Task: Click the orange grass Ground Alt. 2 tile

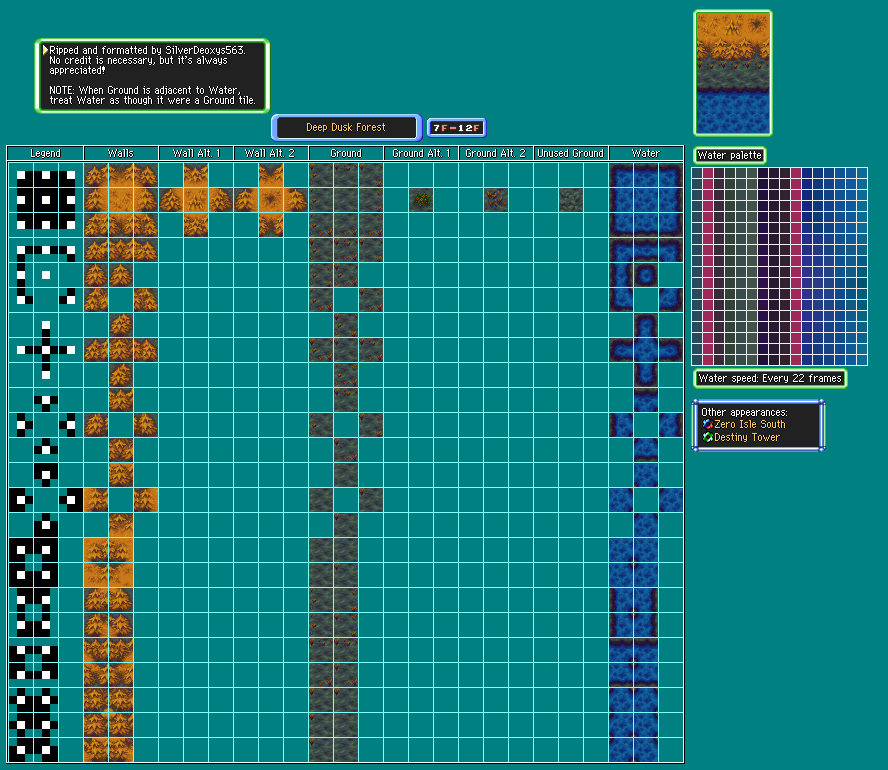Action: pyautogui.click(x=496, y=200)
